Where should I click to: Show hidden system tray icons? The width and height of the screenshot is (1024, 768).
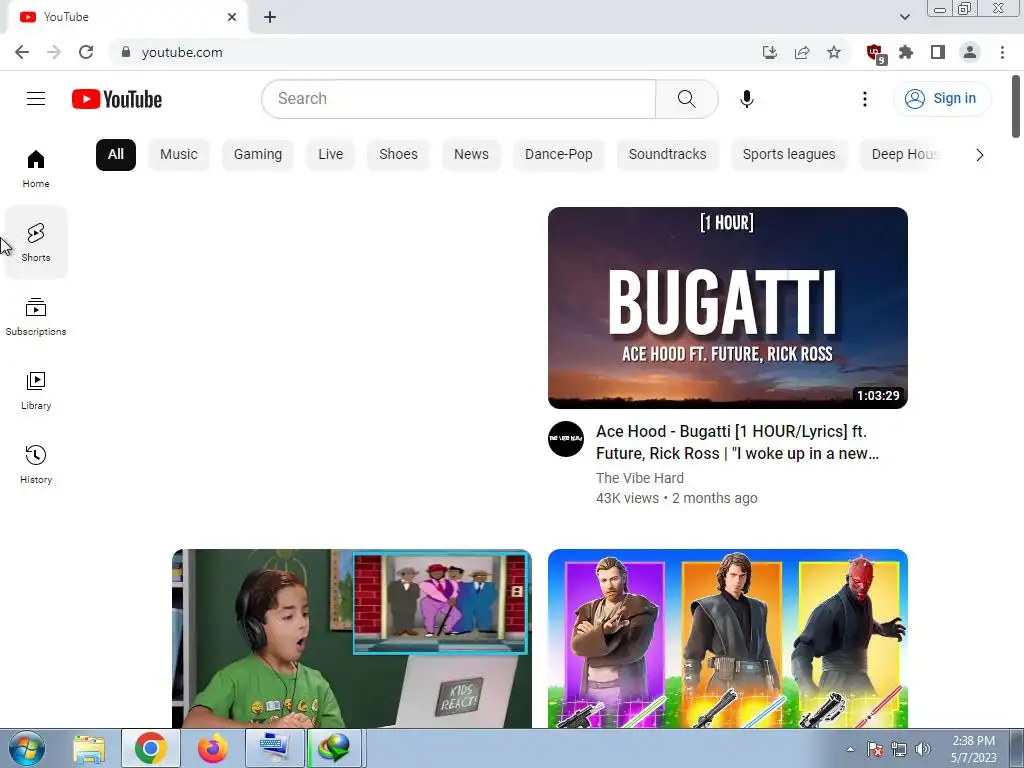coord(850,749)
